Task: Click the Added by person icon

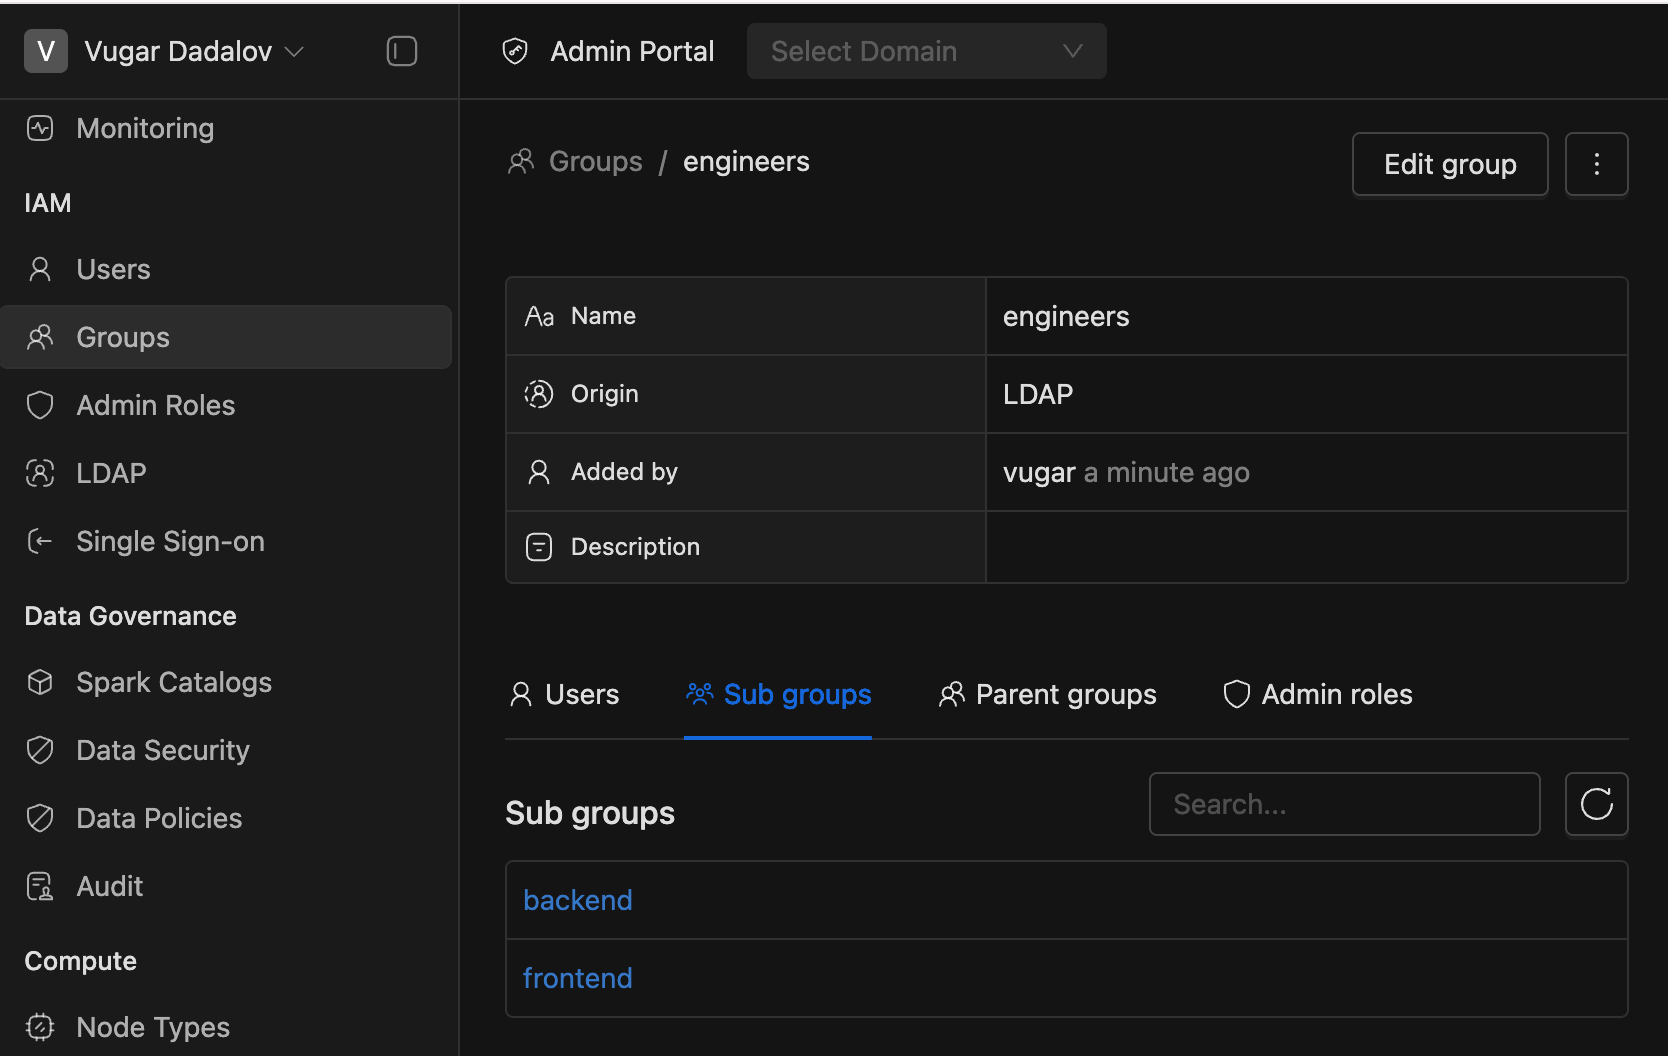Action: click(539, 472)
